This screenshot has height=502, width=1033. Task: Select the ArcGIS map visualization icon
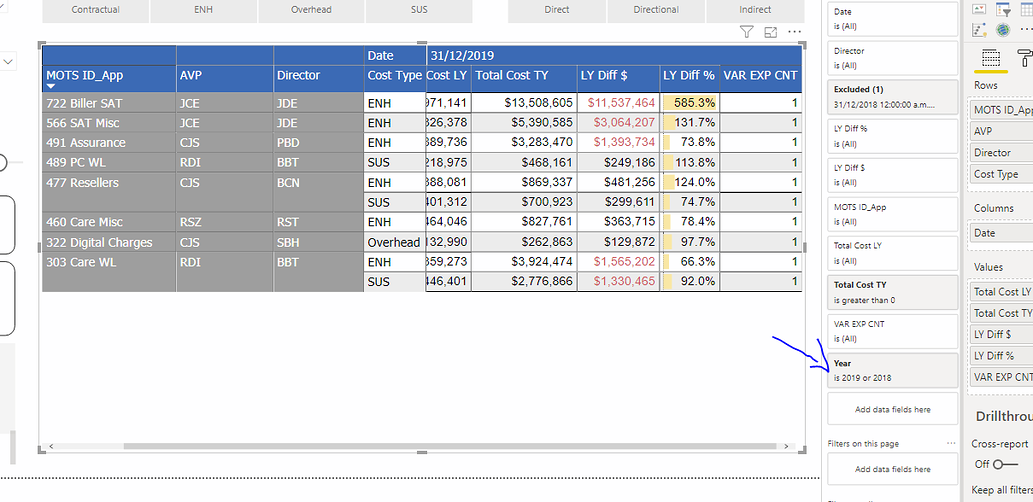click(1003, 30)
